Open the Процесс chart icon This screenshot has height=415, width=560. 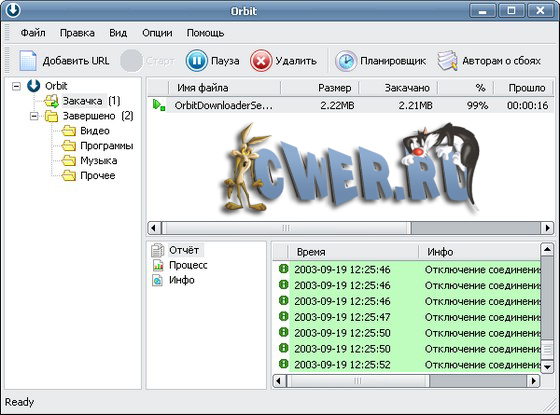158,265
